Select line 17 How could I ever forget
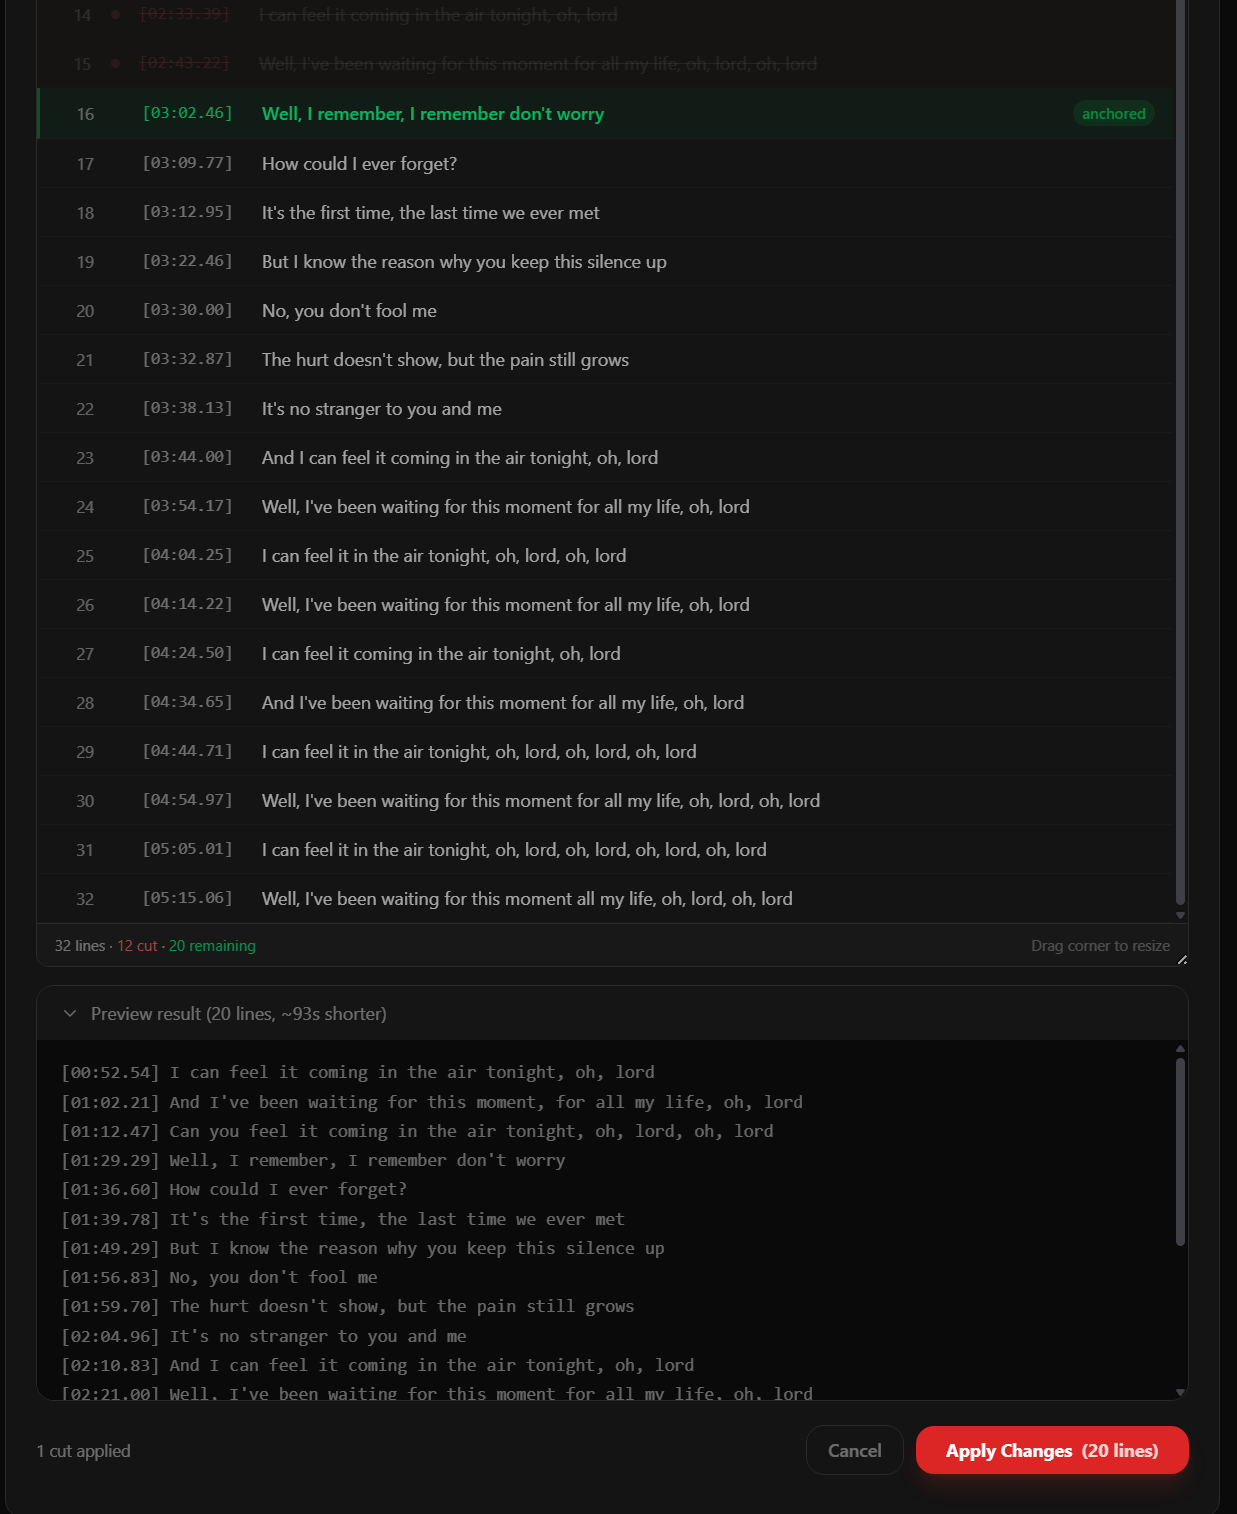Viewport: 1237px width, 1514px height. 606,163
